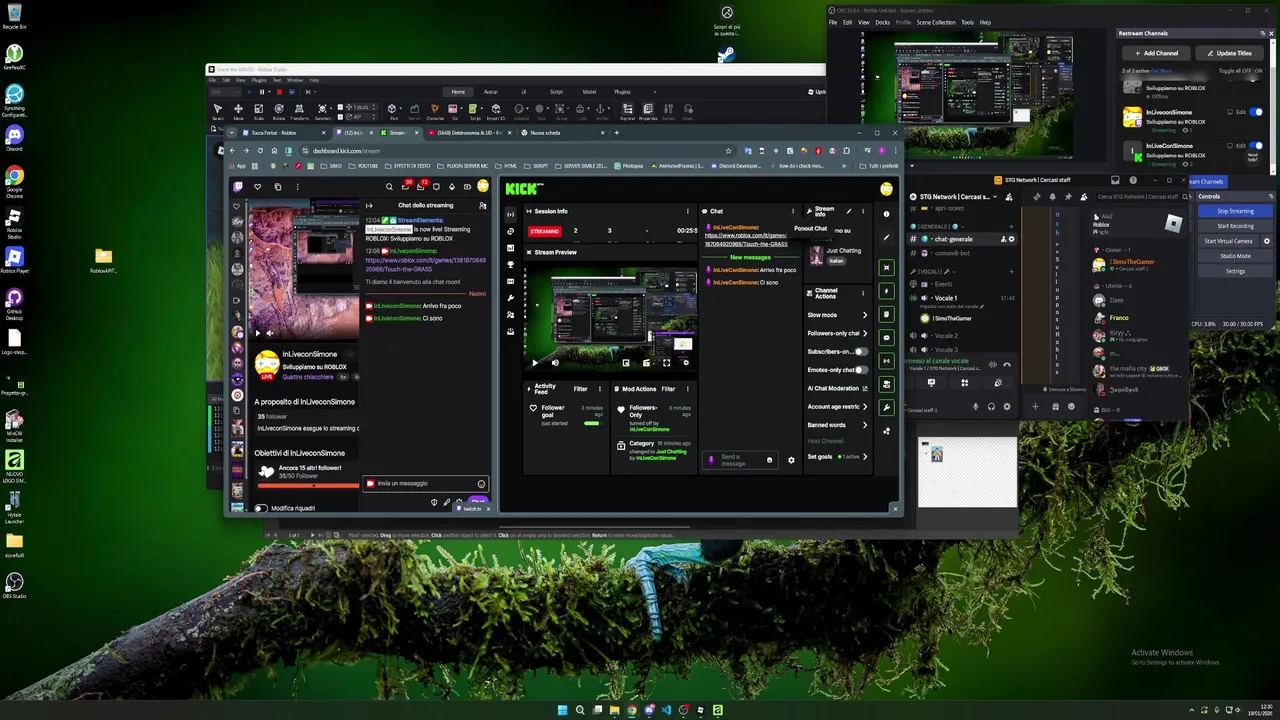1280x720 pixels.
Task: Click the Kick lightning quick-action icon
Action: pyautogui.click(x=886, y=291)
